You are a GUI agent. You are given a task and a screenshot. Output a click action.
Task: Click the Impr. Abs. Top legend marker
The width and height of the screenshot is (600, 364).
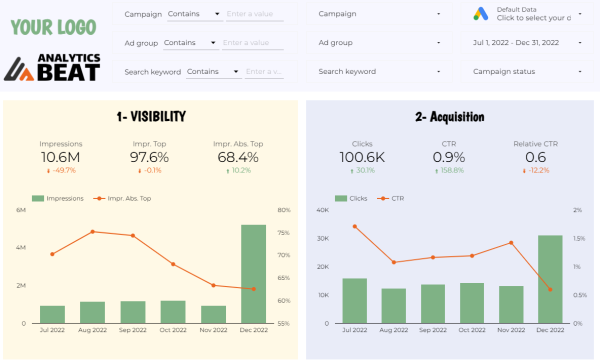pos(99,198)
